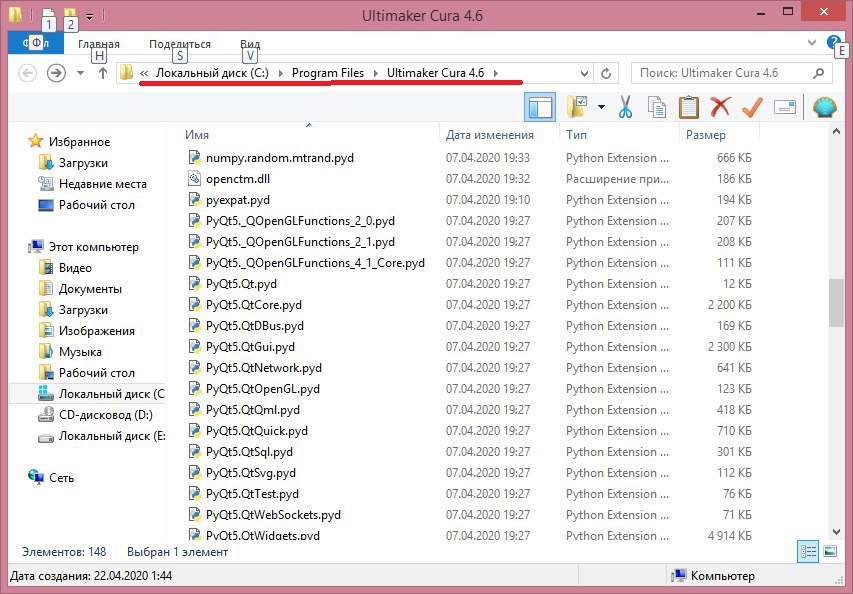853x594 pixels.
Task: Open Документы in the sidebar
Action: tap(90, 289)
